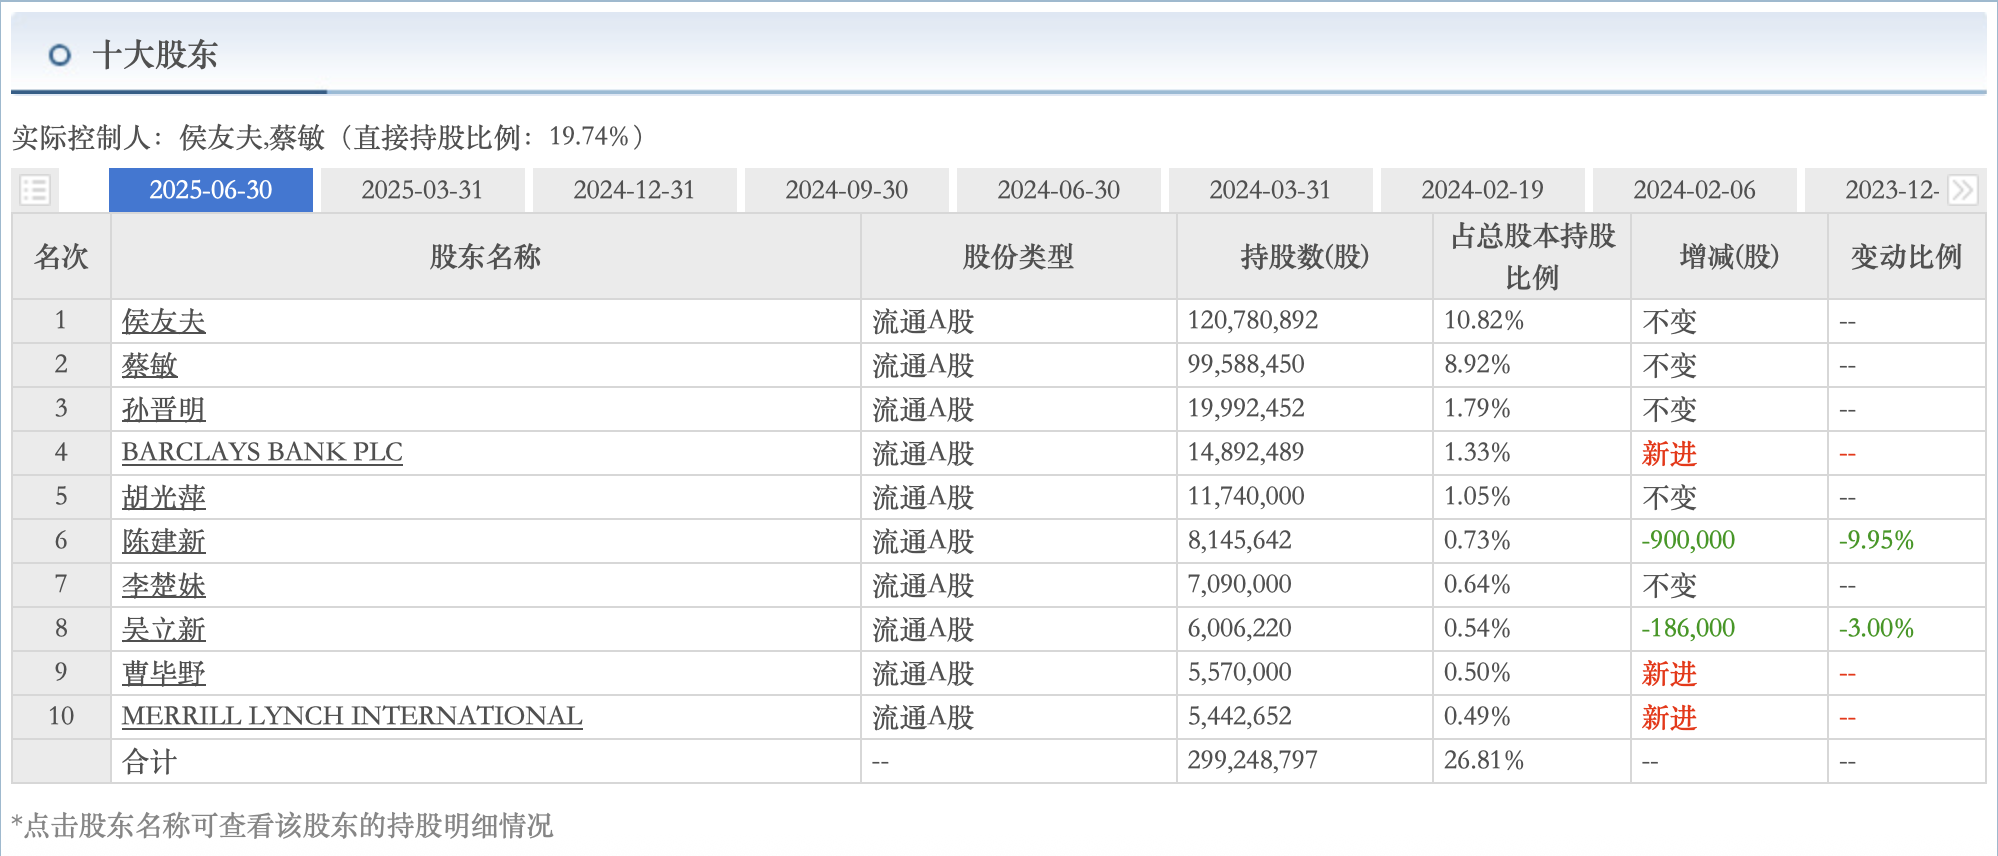Select the 2024-02-19 date tab
The width and height of the screenshot is (1998, 856).
pos(1482,190)
